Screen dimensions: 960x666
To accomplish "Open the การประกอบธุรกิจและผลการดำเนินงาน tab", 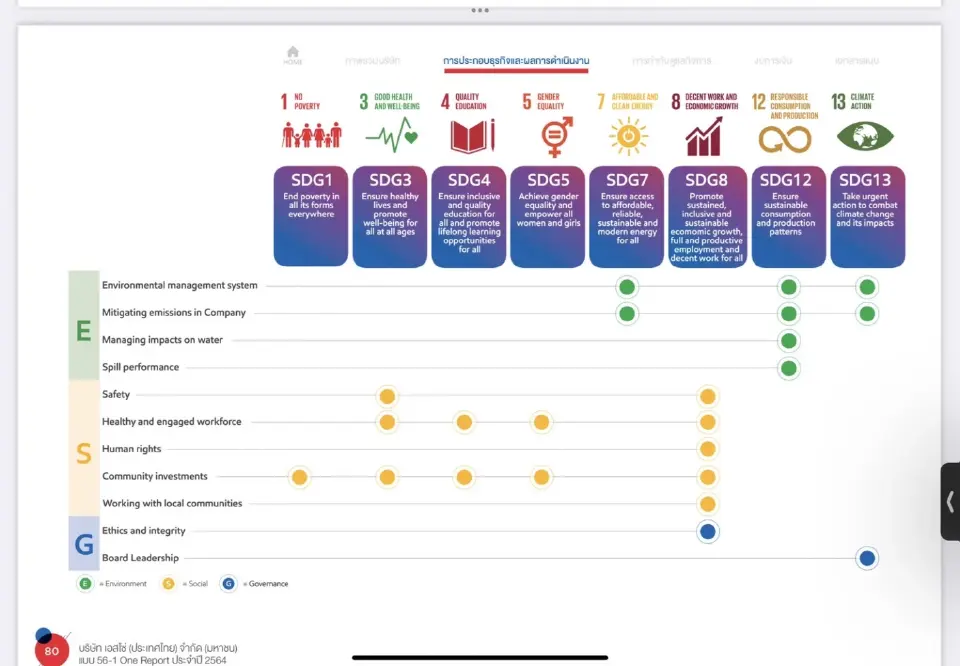I will point(516,61).
